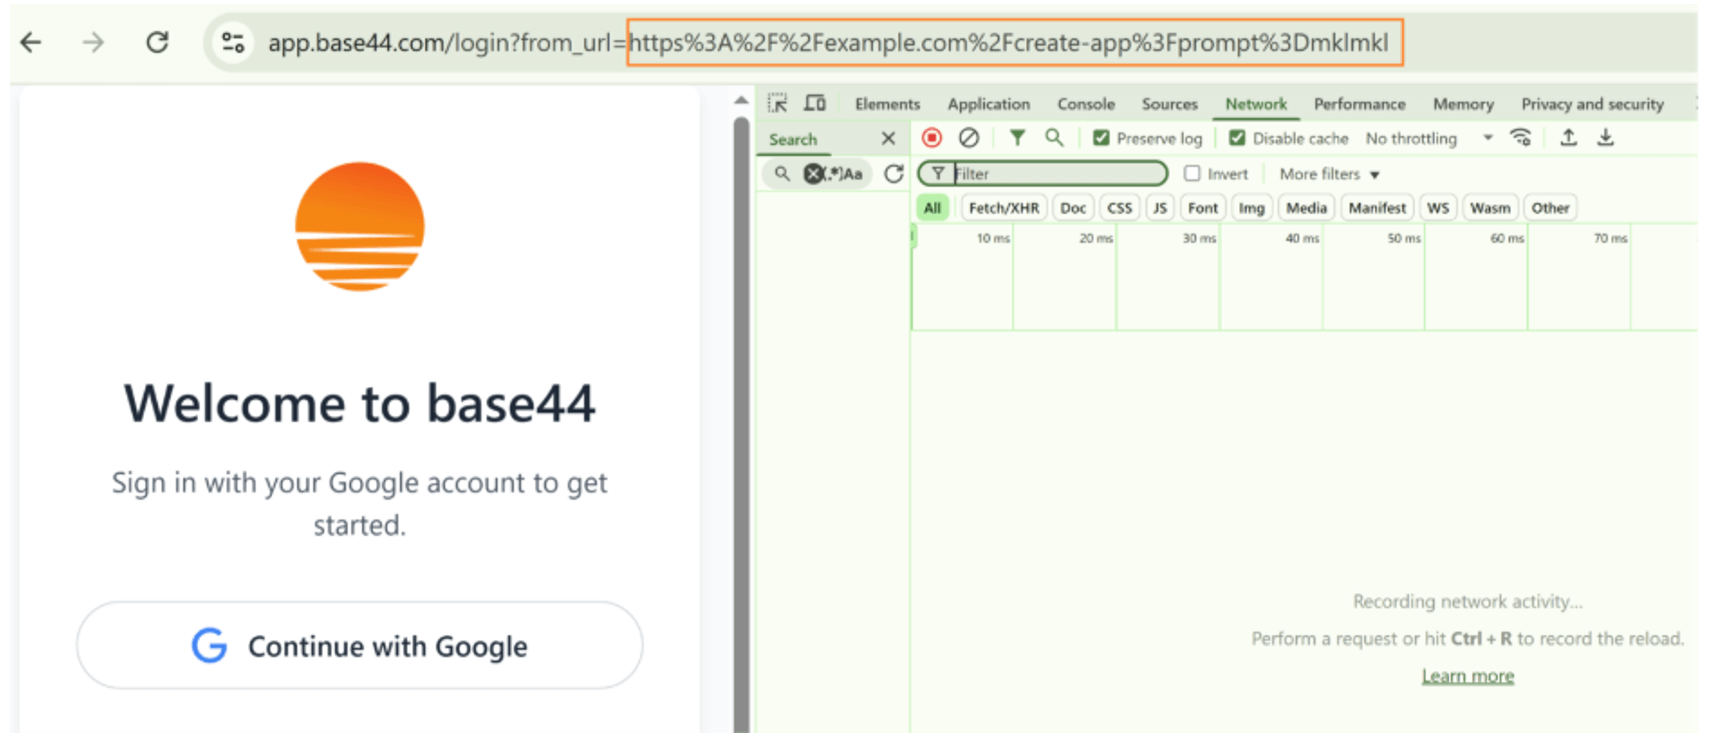Open site information icon in address bar
Image resolution: width=1714 pixels, height=746 pixels.
pos(233,42)
